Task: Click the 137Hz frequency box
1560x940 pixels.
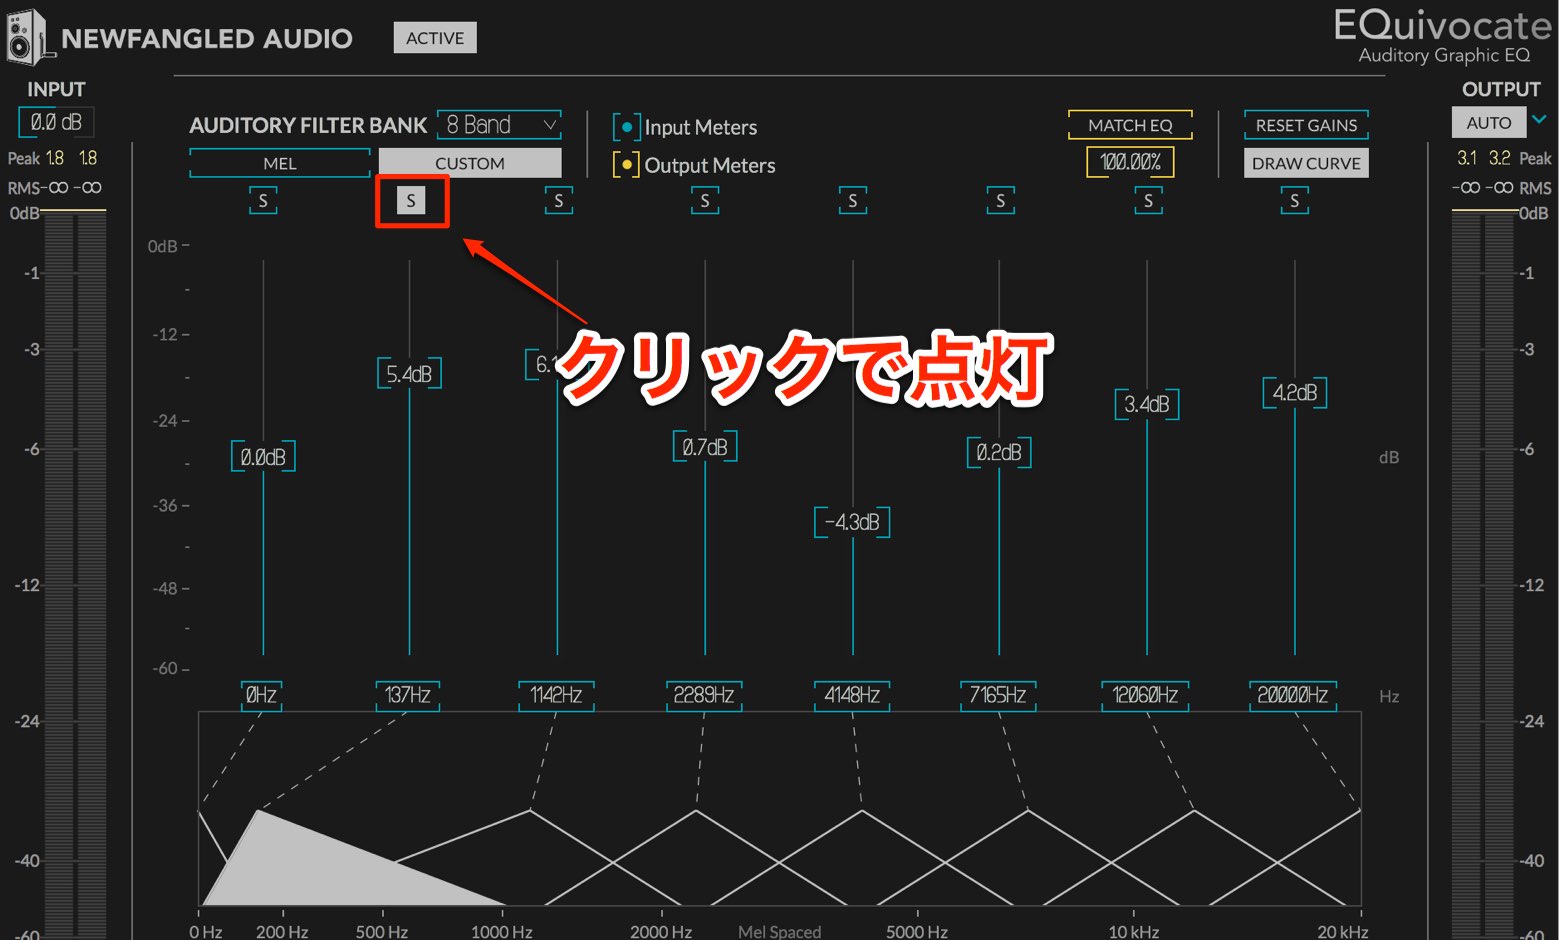Action: pyautogui.click(x=408, y=695)
